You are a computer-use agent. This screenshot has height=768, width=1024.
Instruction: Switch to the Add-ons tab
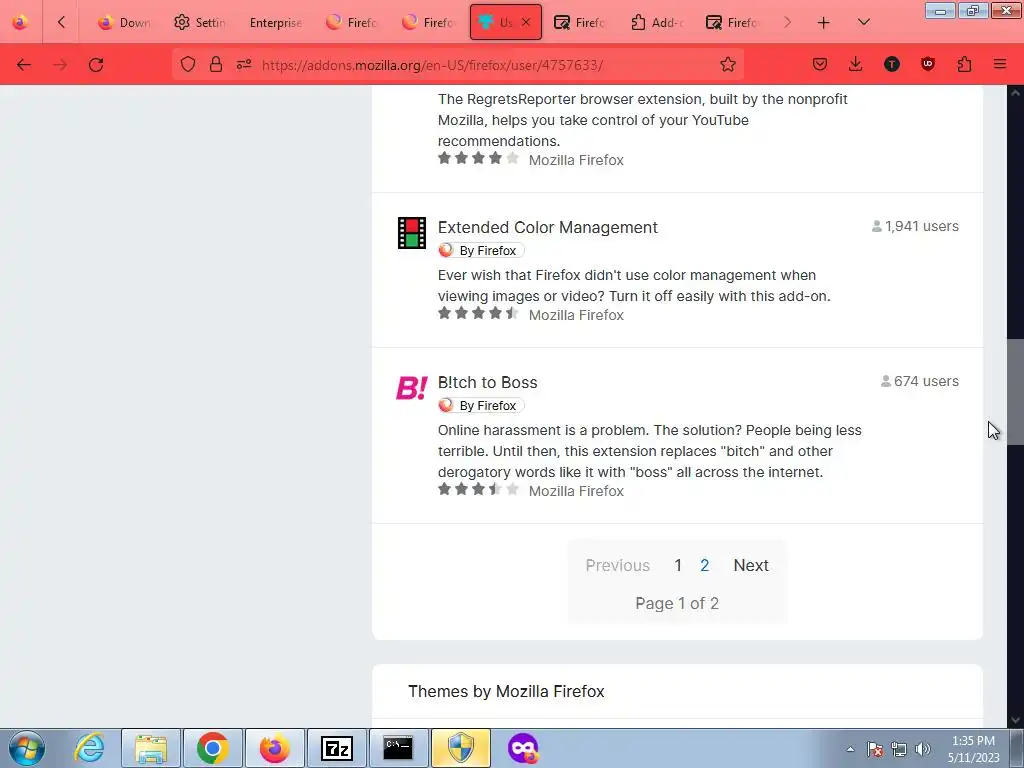(657, 22)
